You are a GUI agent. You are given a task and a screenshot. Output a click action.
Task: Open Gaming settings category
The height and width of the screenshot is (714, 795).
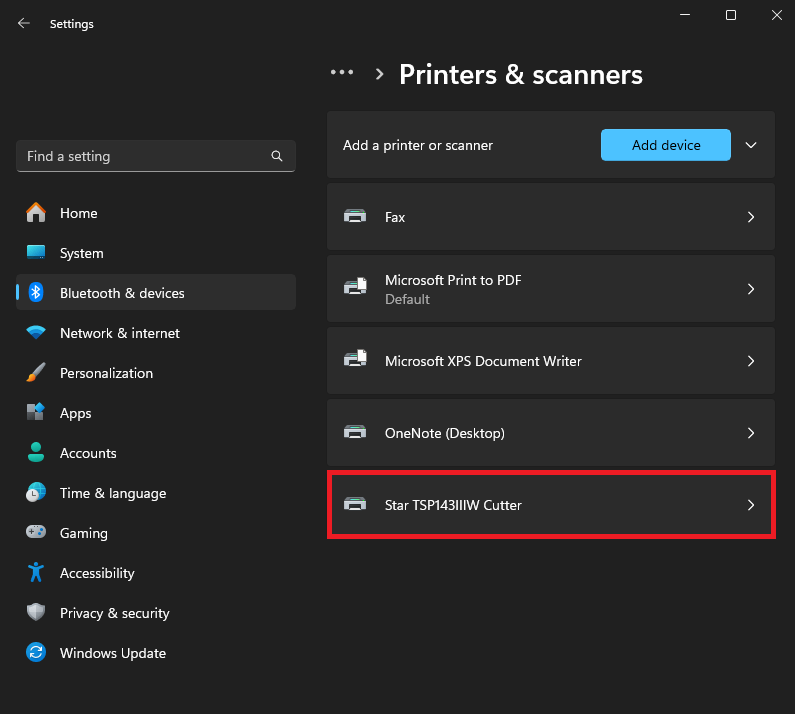pos(156,533)
